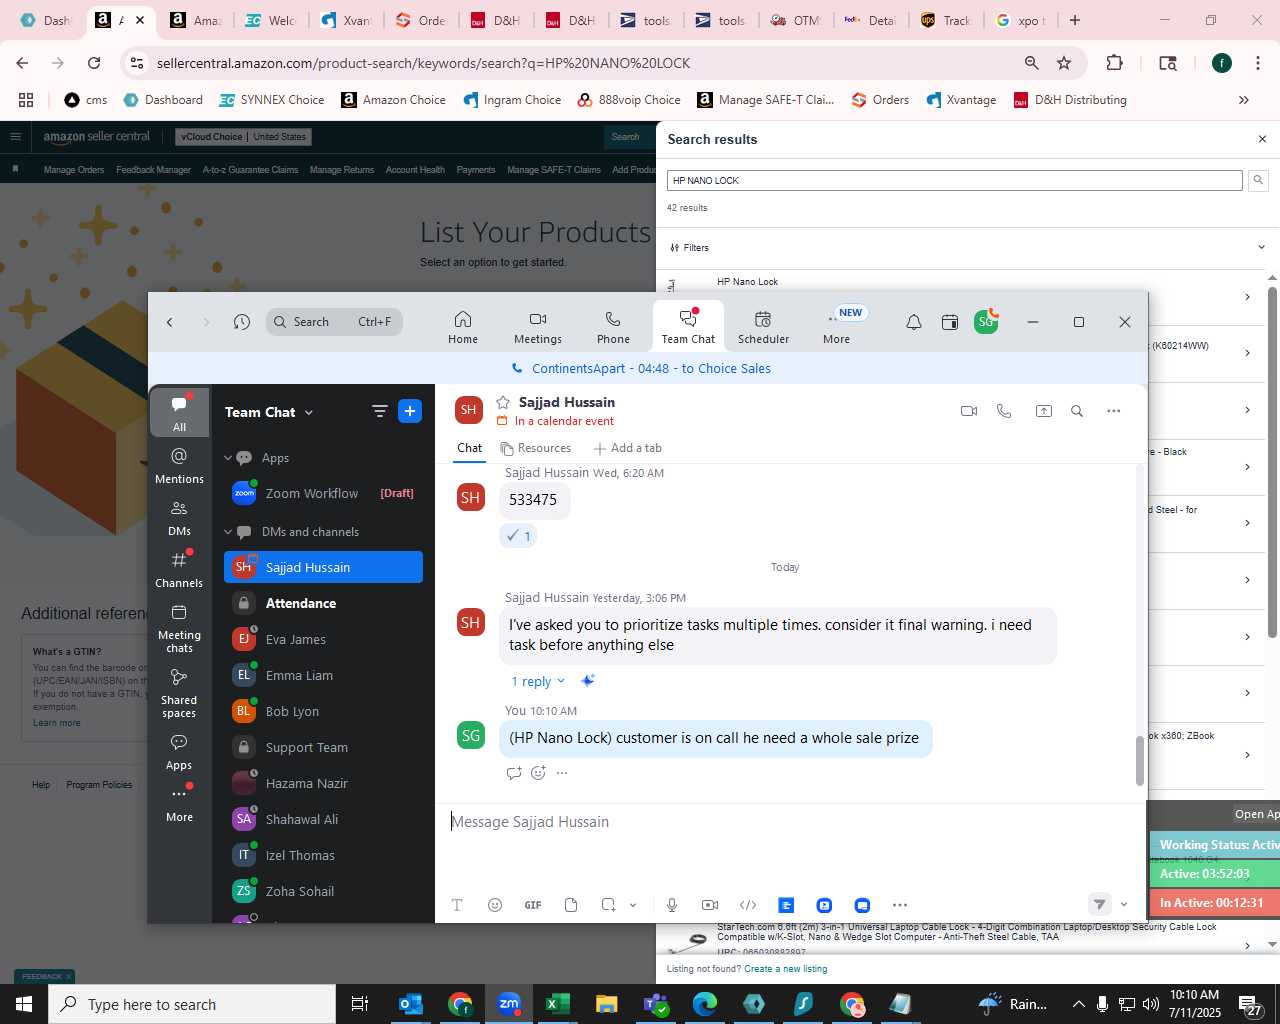Attach a file in message composer
The width and height of the screenshot is (1280, 1024).
click(571, 905)
